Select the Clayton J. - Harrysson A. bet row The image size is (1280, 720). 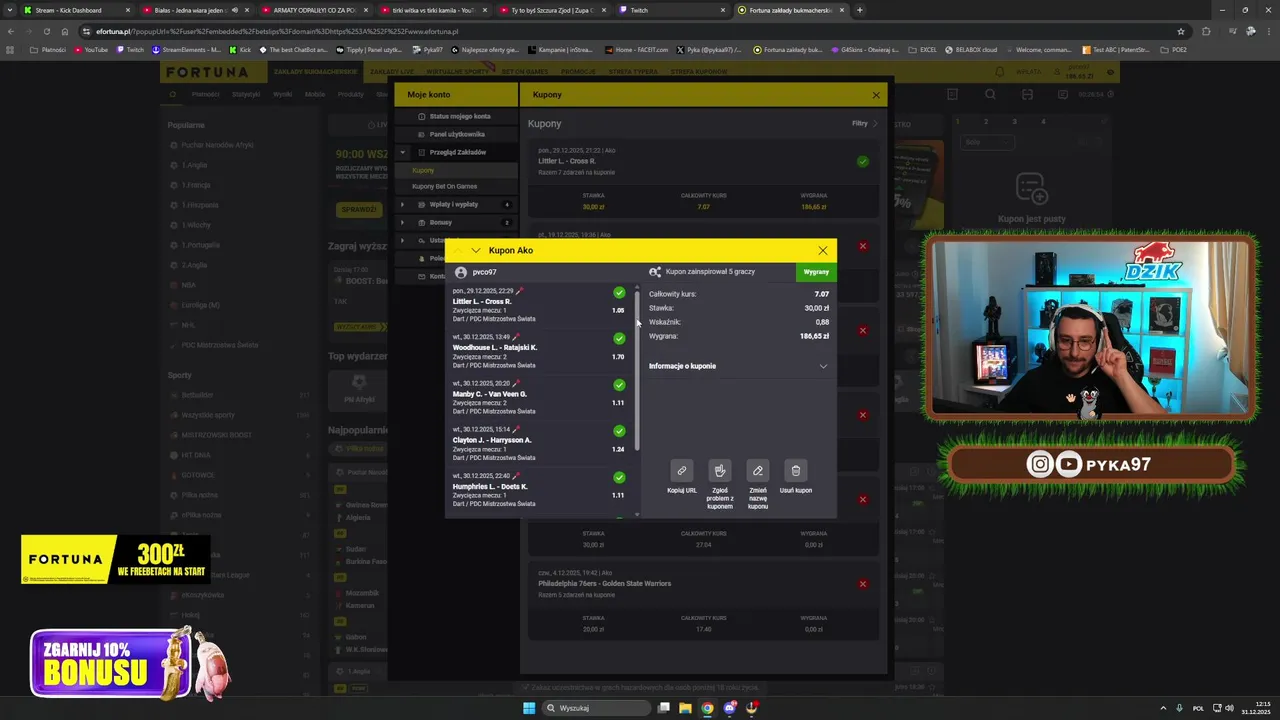point(541,444)
